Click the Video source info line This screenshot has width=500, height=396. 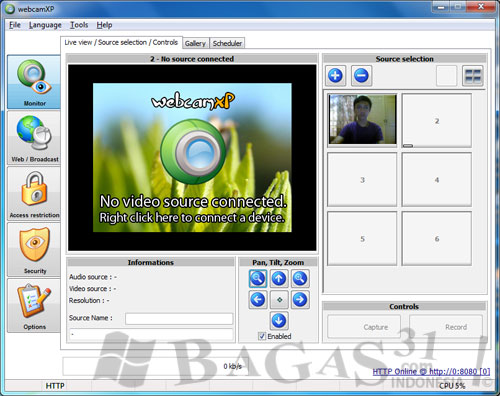click(92, 289)
